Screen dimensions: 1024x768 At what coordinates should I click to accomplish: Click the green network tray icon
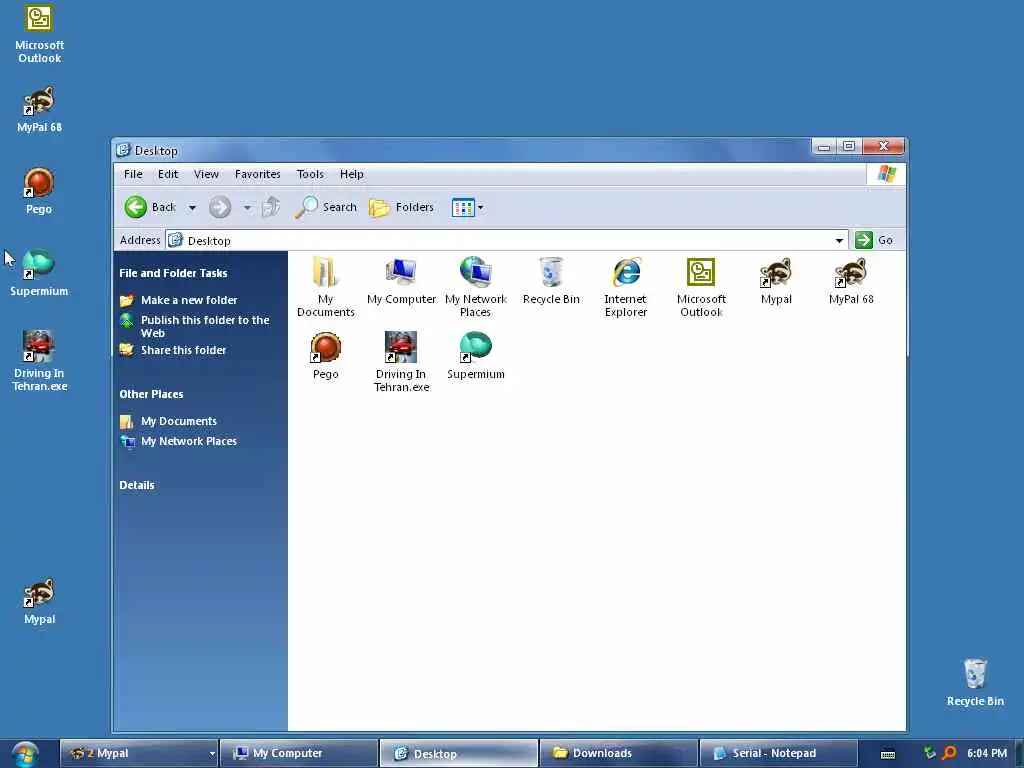coord(929,753)
